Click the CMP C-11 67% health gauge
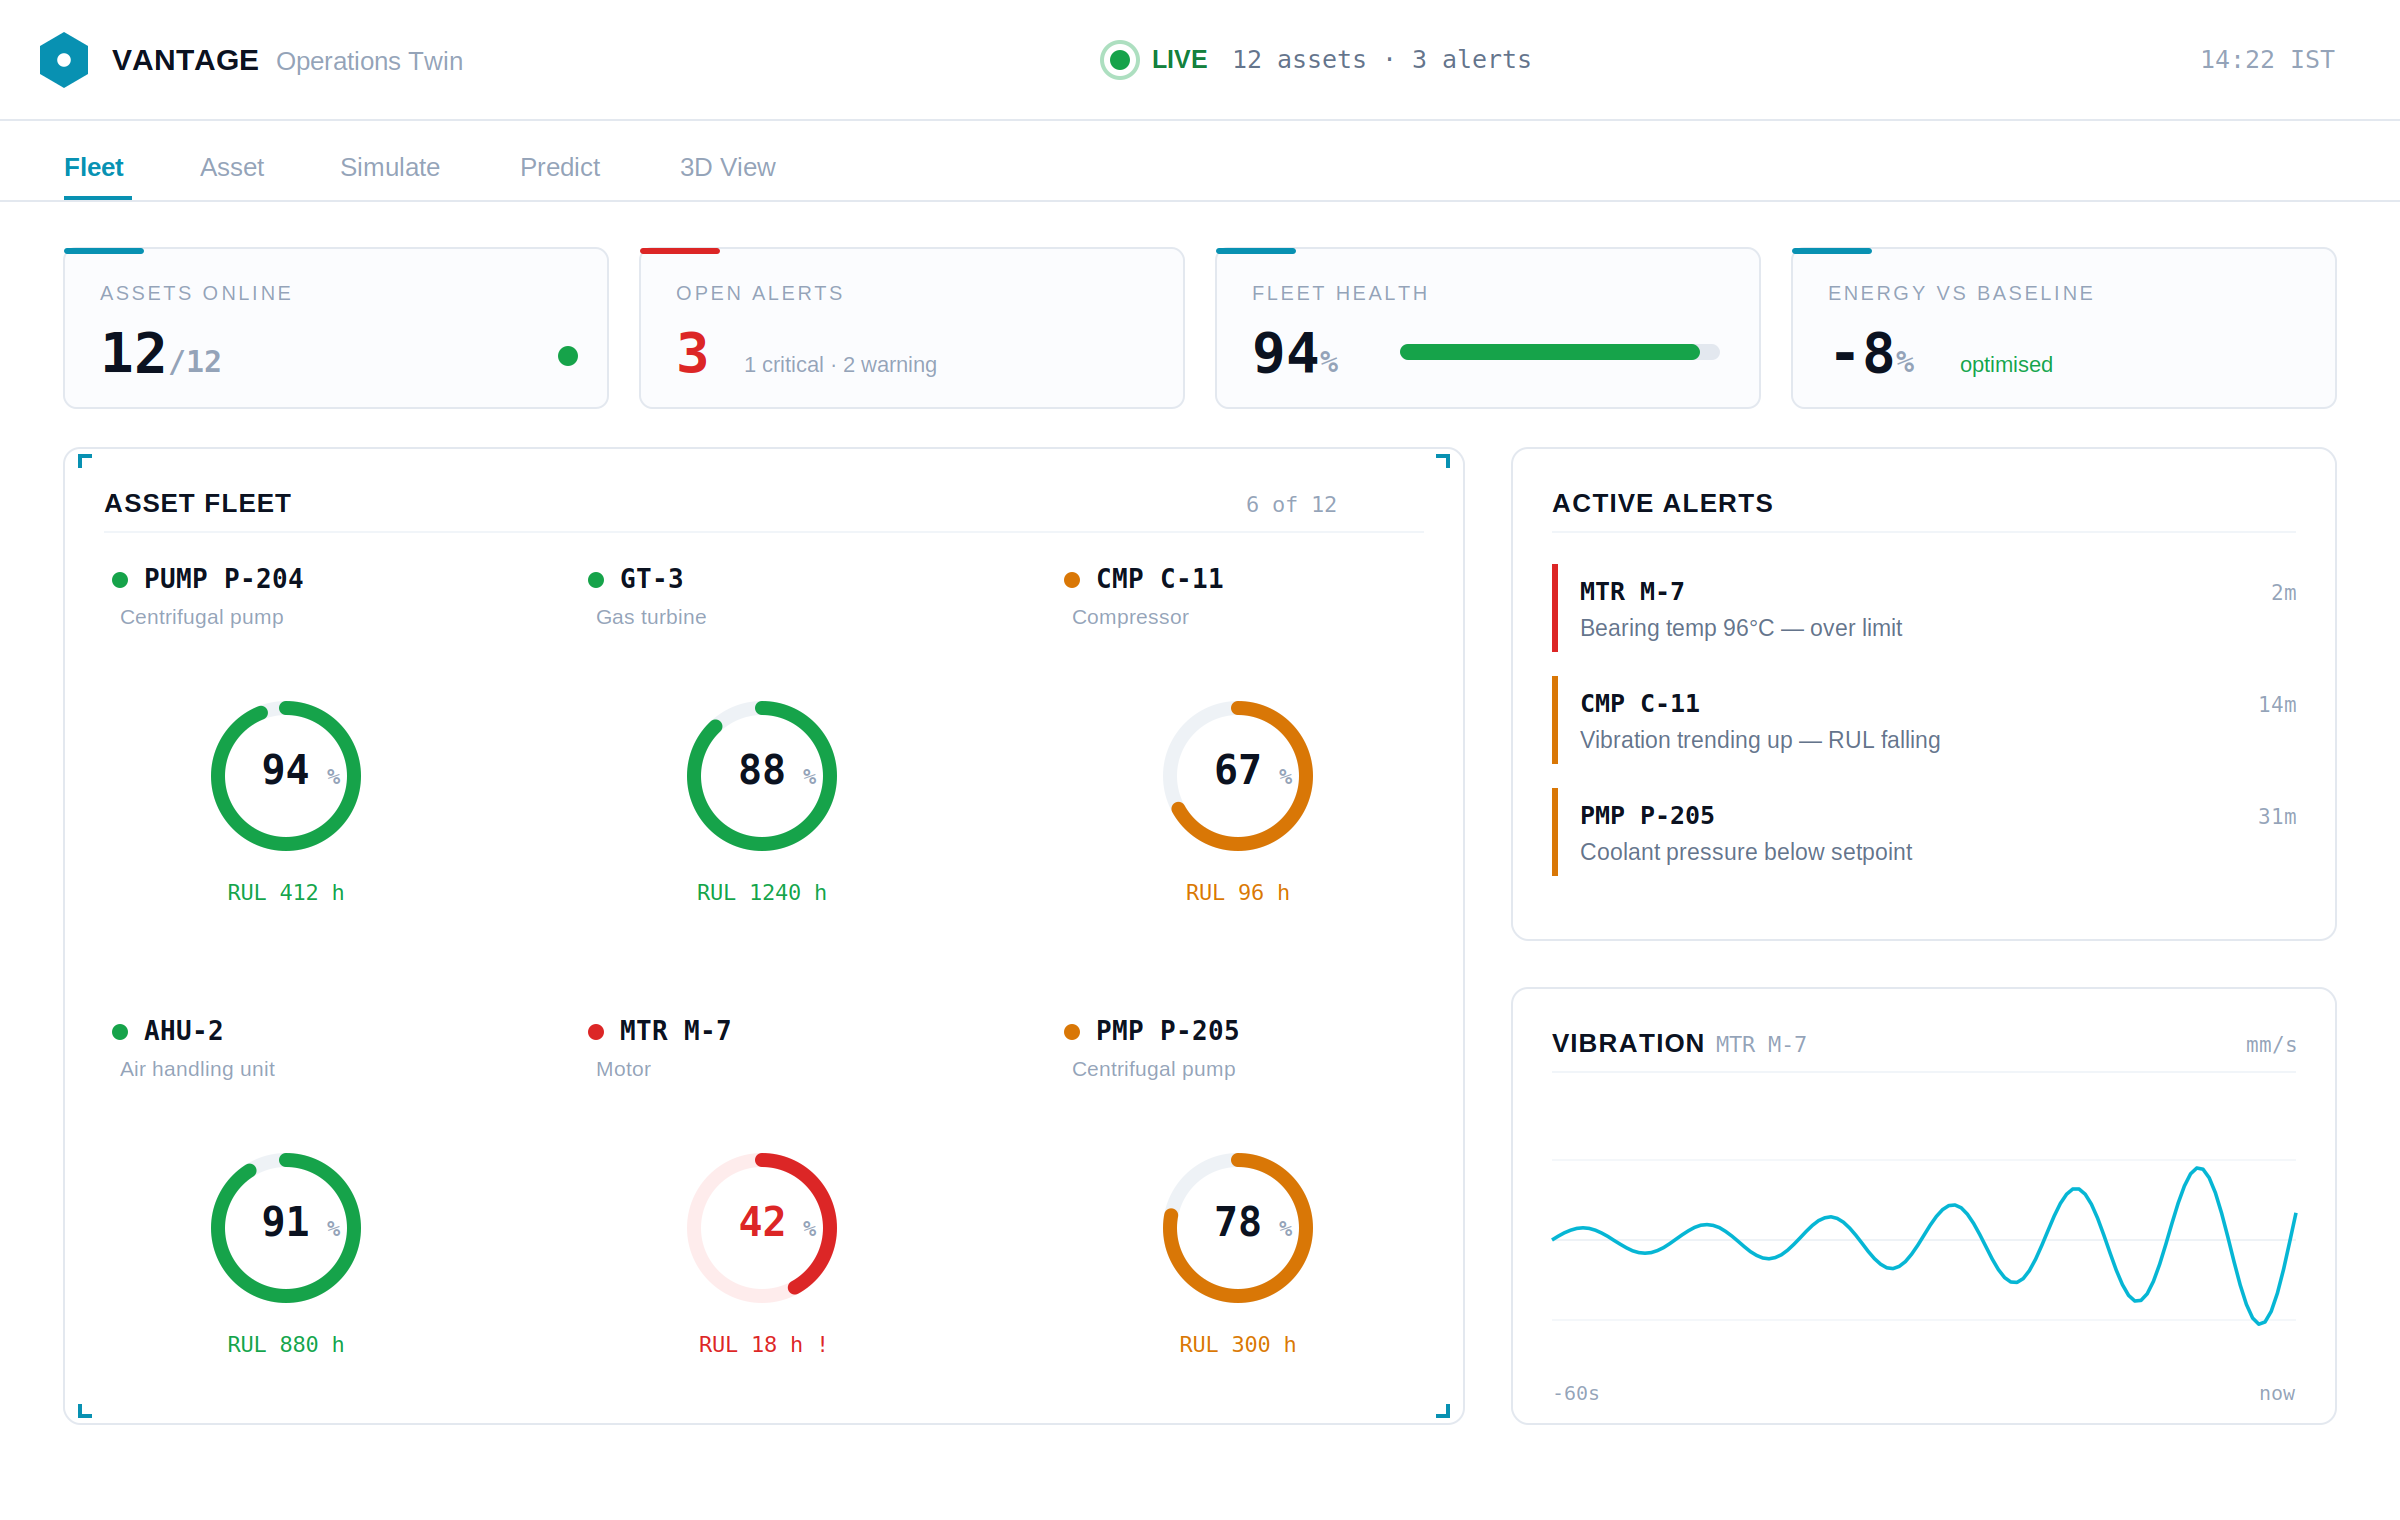The width and height of the screenshot is (2400, 1520). [1238, 776]
